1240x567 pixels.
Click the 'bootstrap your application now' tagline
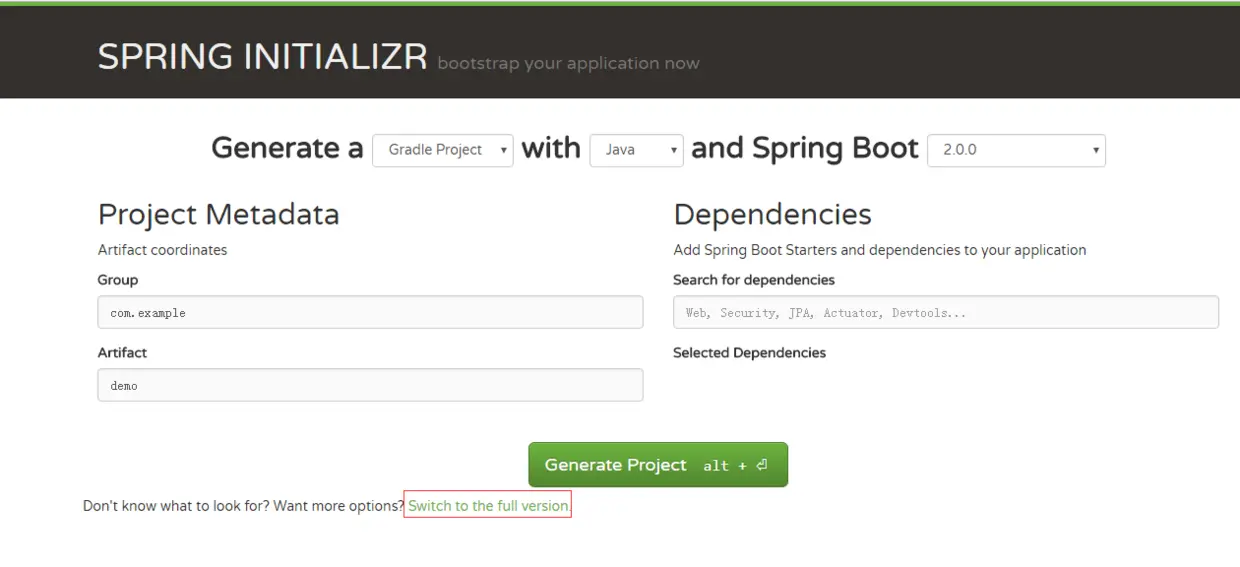568,64
